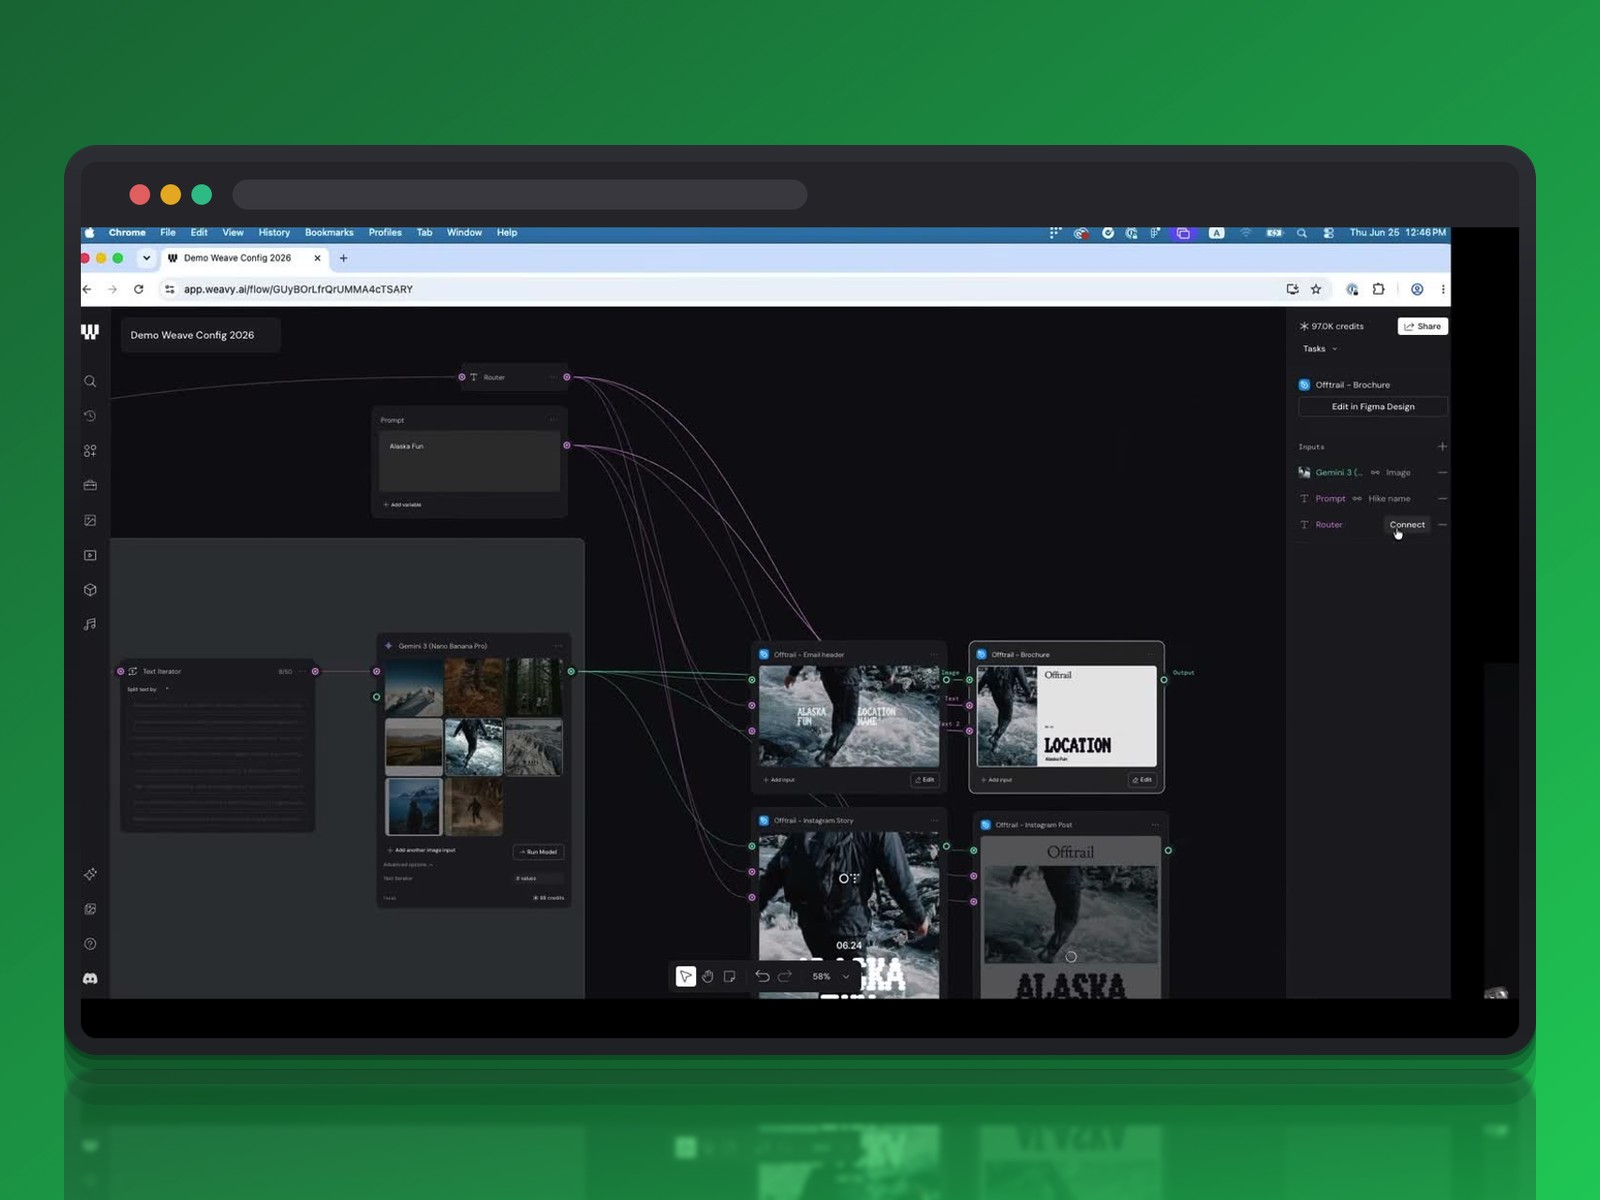Viewport: 1600px width, 1200px height.
Task: Expand Advanced options in Gemini node
Action: (408, 864)
